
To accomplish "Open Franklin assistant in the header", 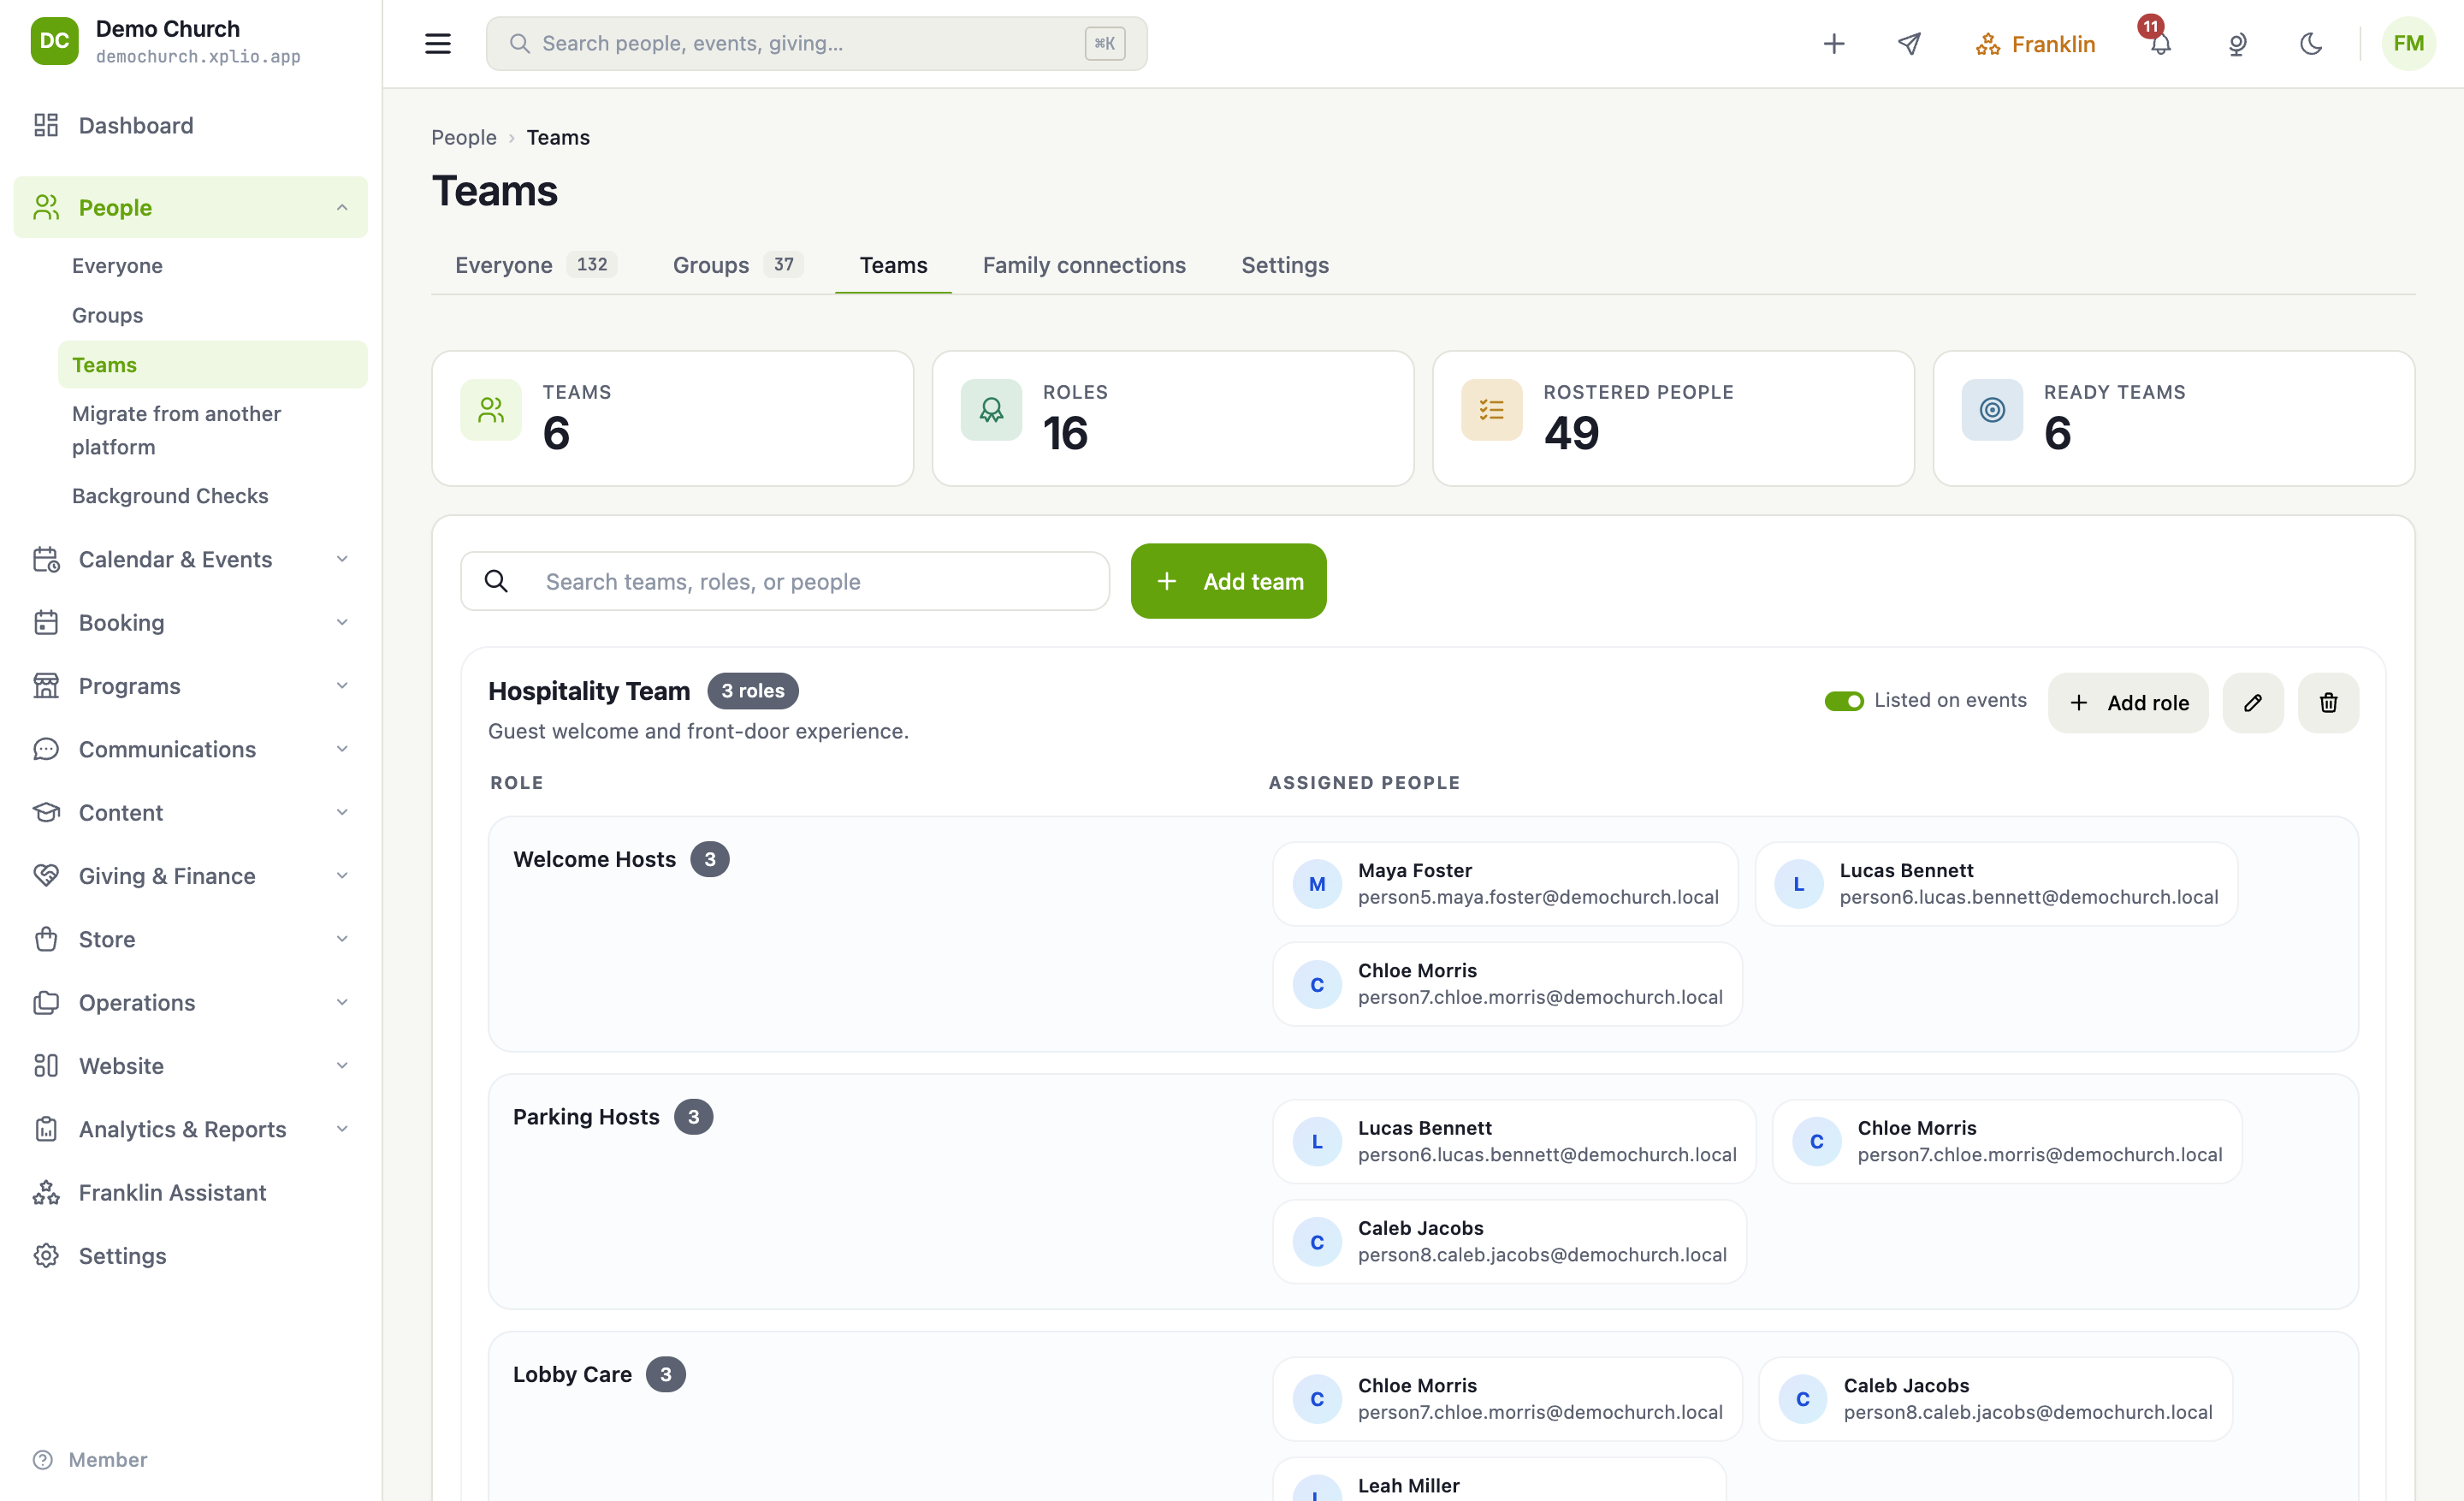I will coord(2035,44).
